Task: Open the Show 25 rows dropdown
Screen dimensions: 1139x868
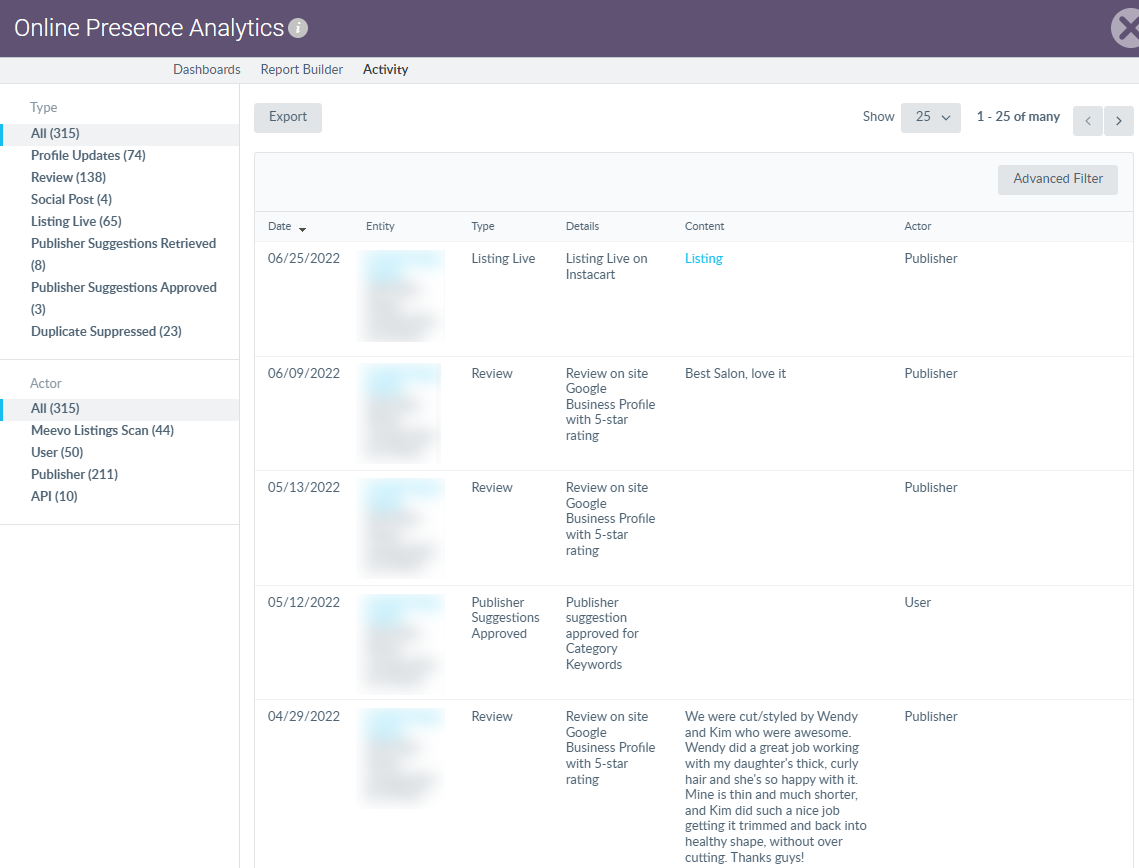Action: pos(931,118)
